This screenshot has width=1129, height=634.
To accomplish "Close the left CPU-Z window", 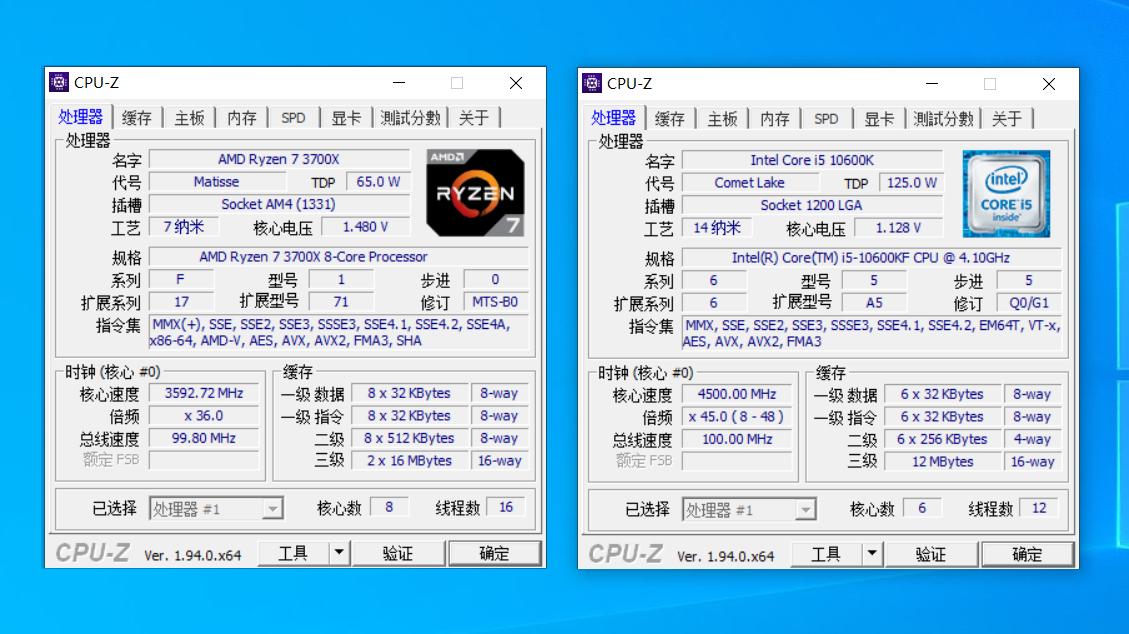I will point(516,83).
